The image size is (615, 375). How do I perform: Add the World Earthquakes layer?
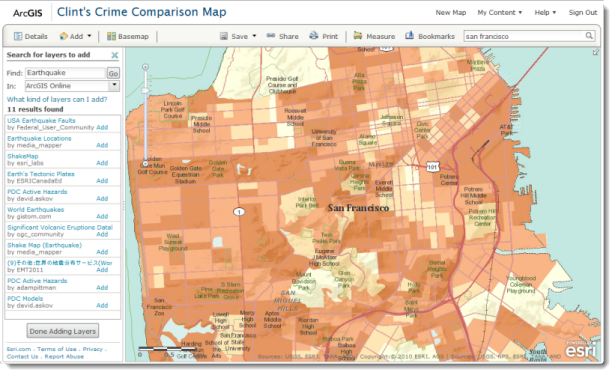pyautogui.click(x=102, y=217)
